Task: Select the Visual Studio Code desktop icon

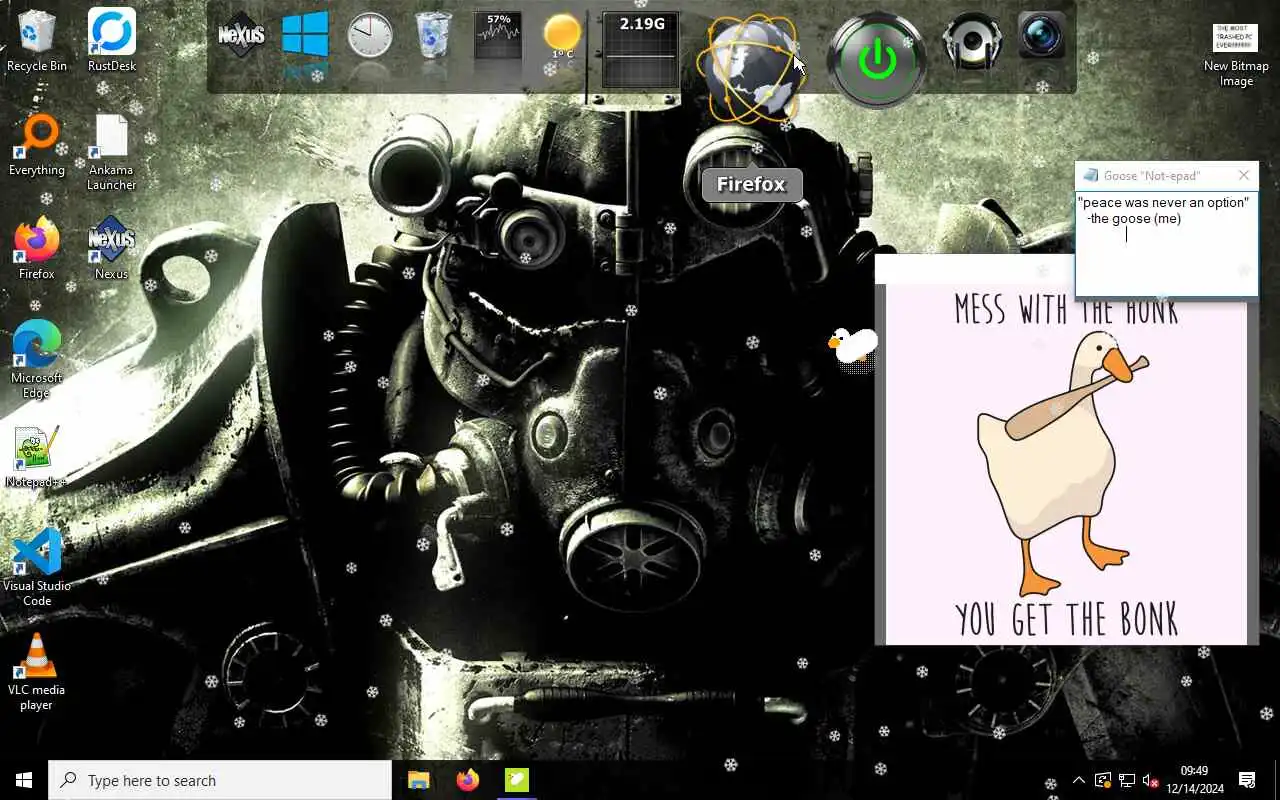Action: click(37, 568)
